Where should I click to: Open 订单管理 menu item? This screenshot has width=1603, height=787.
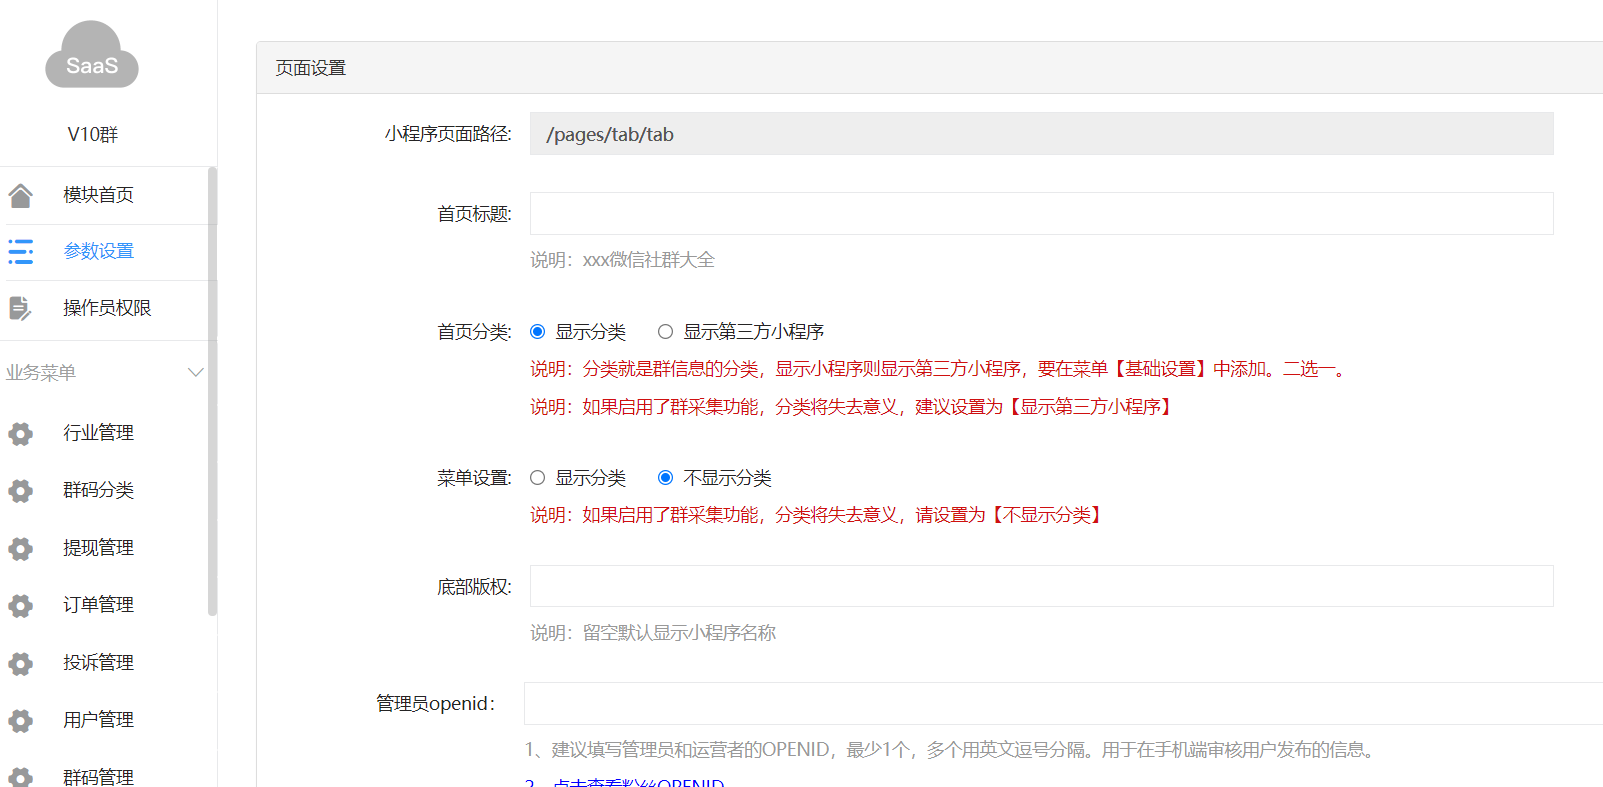98,605
